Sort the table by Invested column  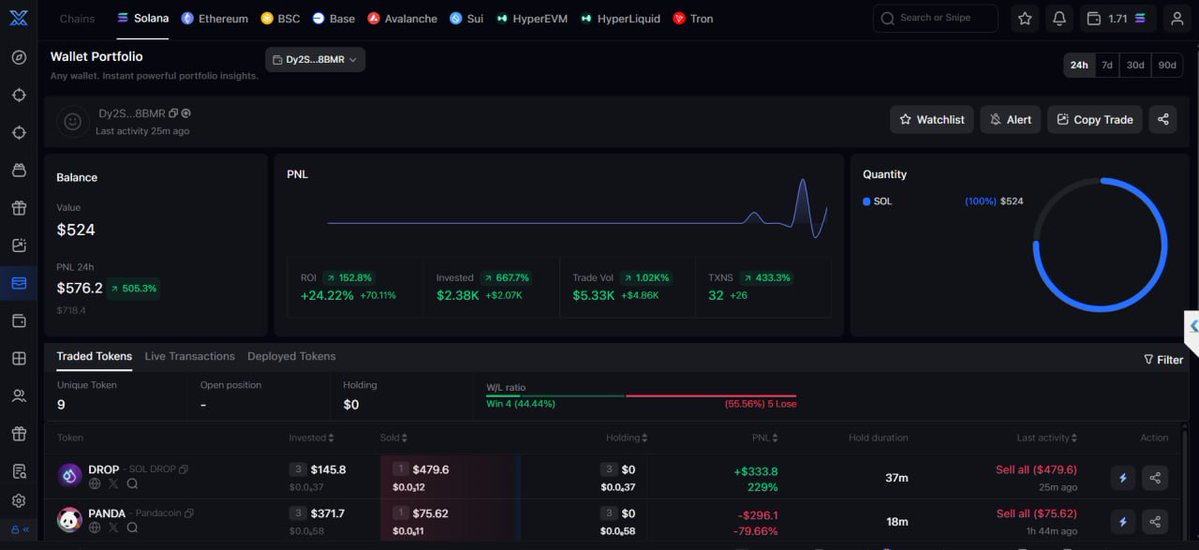click(x=311, y=438)
